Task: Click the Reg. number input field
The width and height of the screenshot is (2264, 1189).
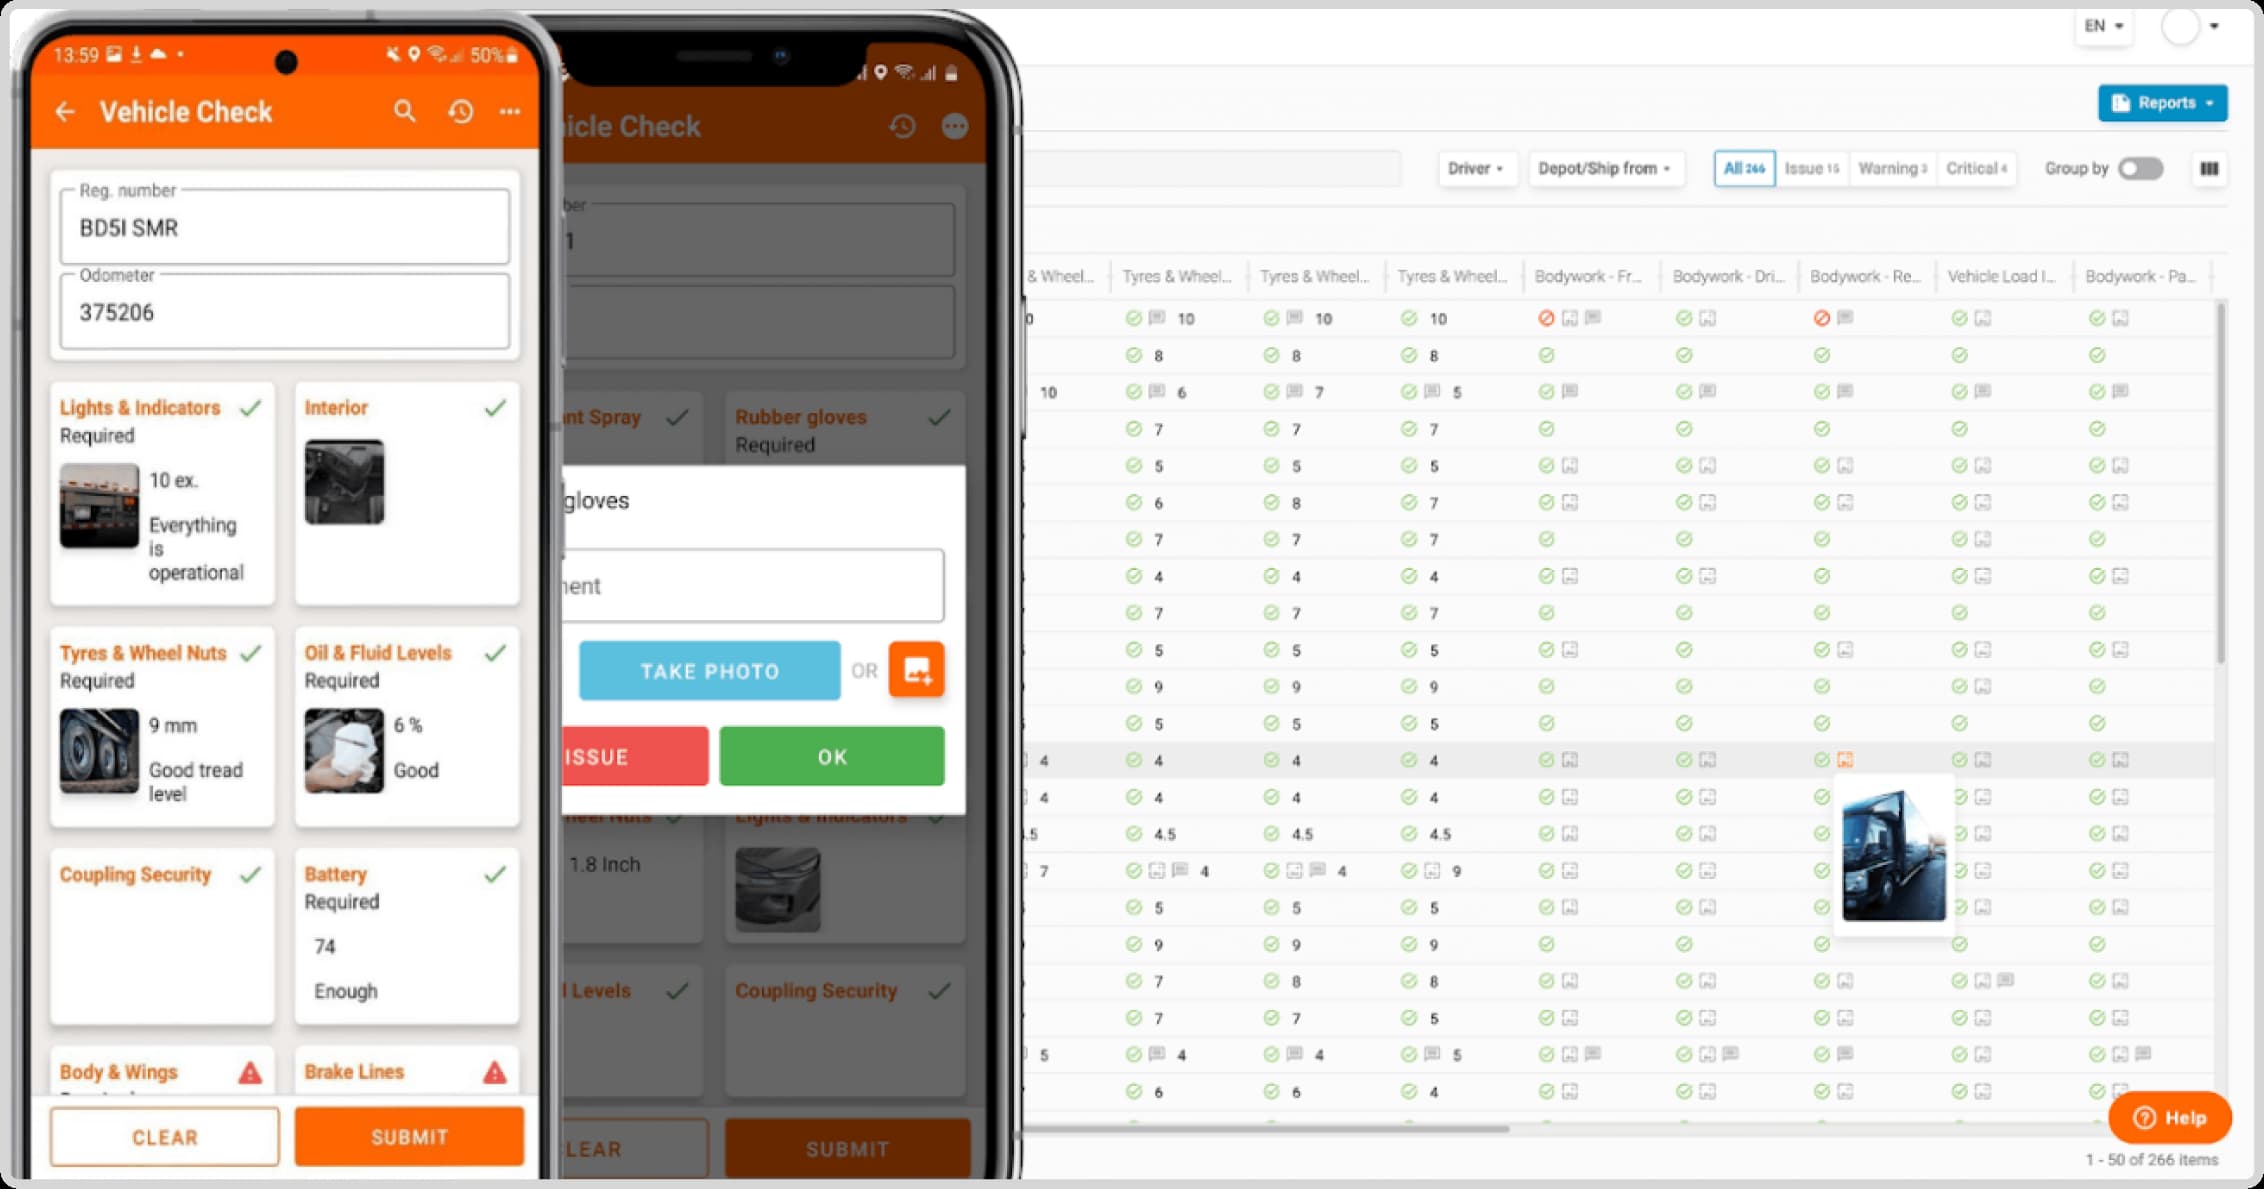Action: point(286,228)
